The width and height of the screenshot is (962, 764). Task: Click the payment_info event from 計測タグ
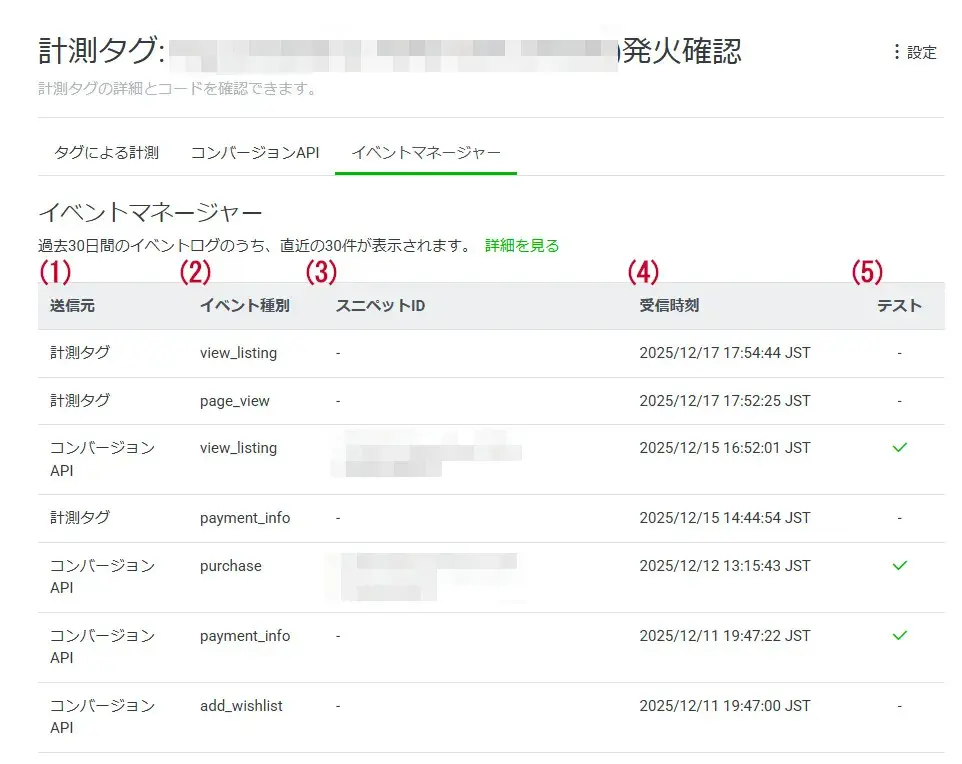coord(245,518)
